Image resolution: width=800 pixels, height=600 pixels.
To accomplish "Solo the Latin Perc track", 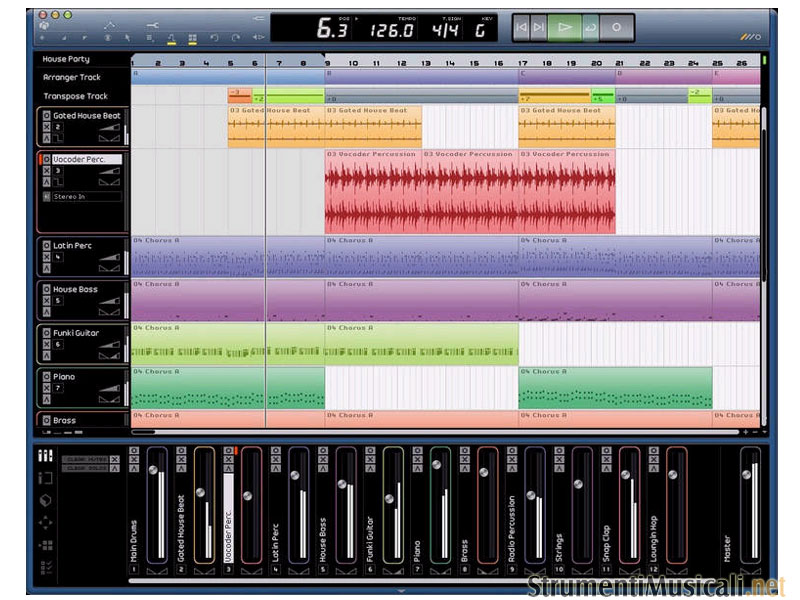I will [x=46, y=270].
